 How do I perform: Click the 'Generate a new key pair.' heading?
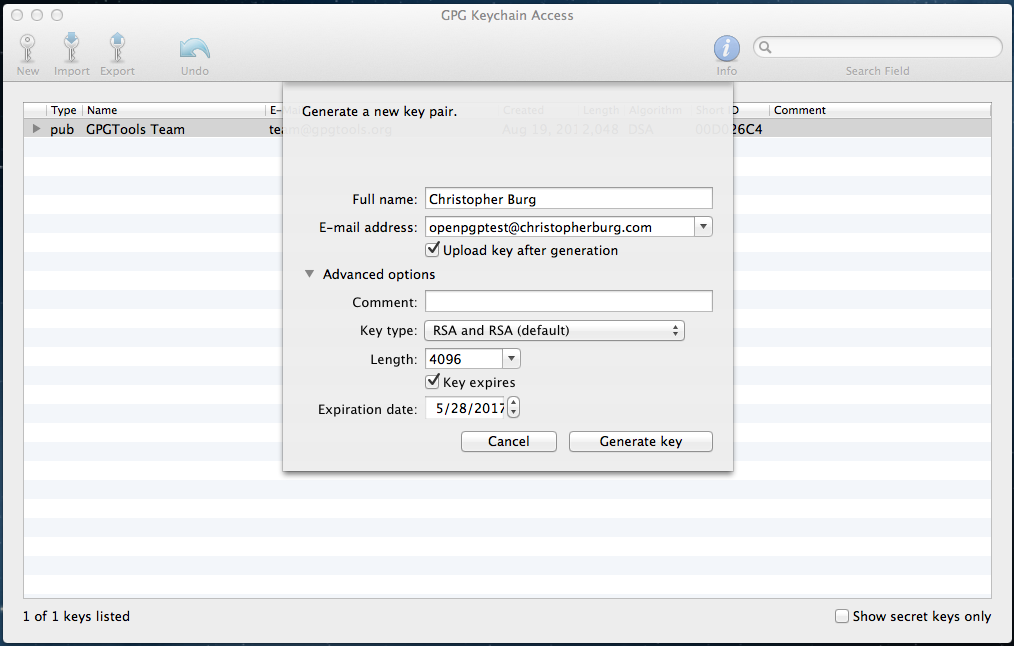tap(380, 111)
